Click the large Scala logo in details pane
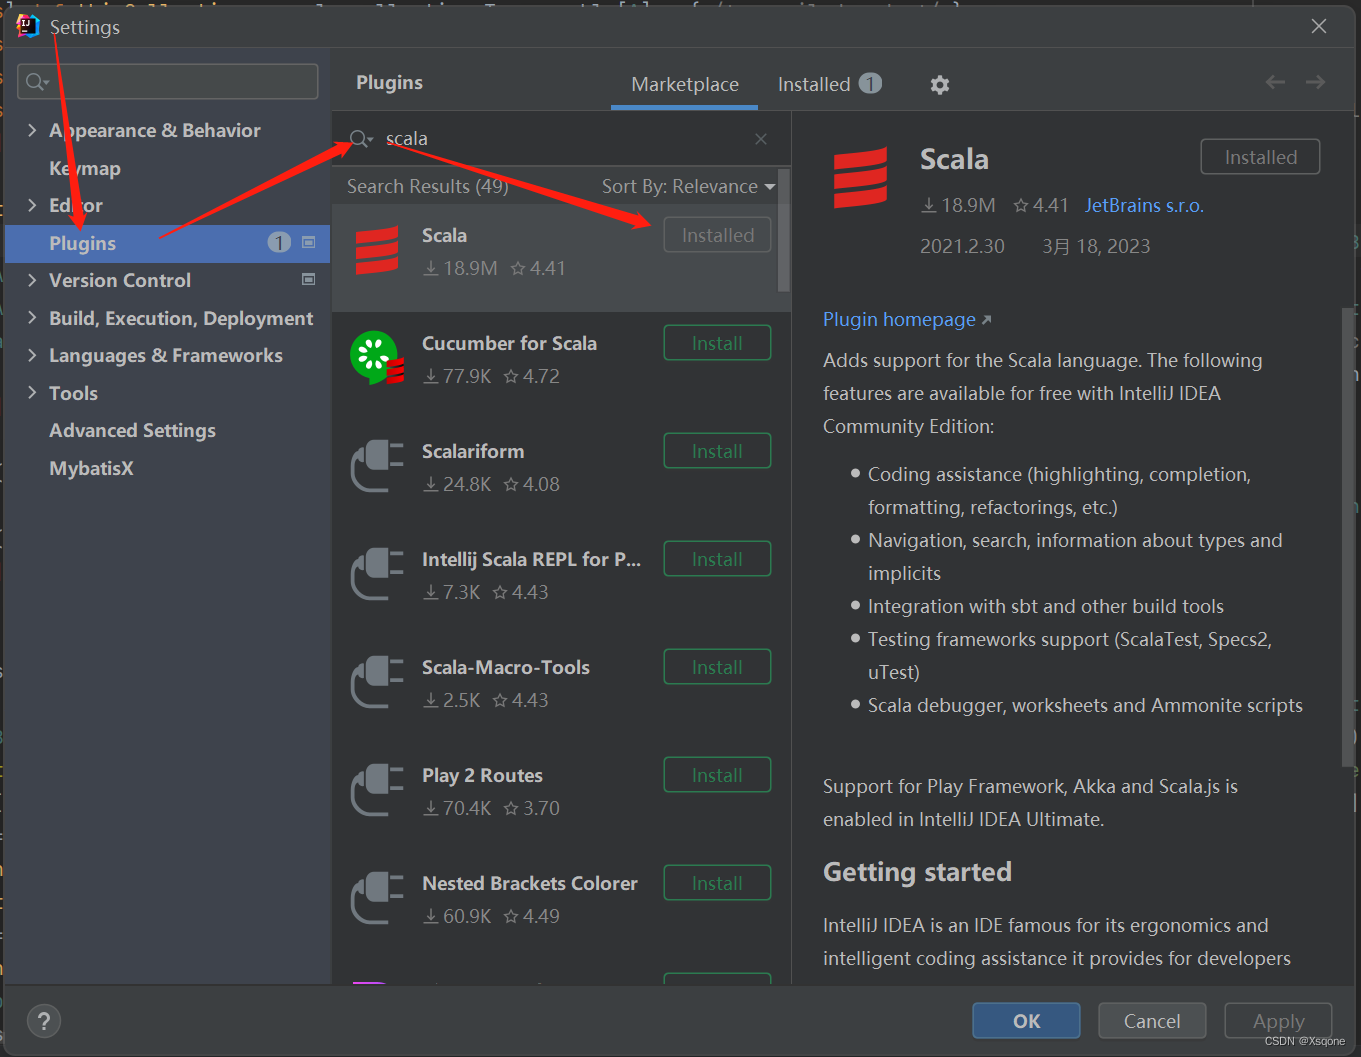Screen dimensions: 1361x1057 pyautogui.click(x=861, y=178)
